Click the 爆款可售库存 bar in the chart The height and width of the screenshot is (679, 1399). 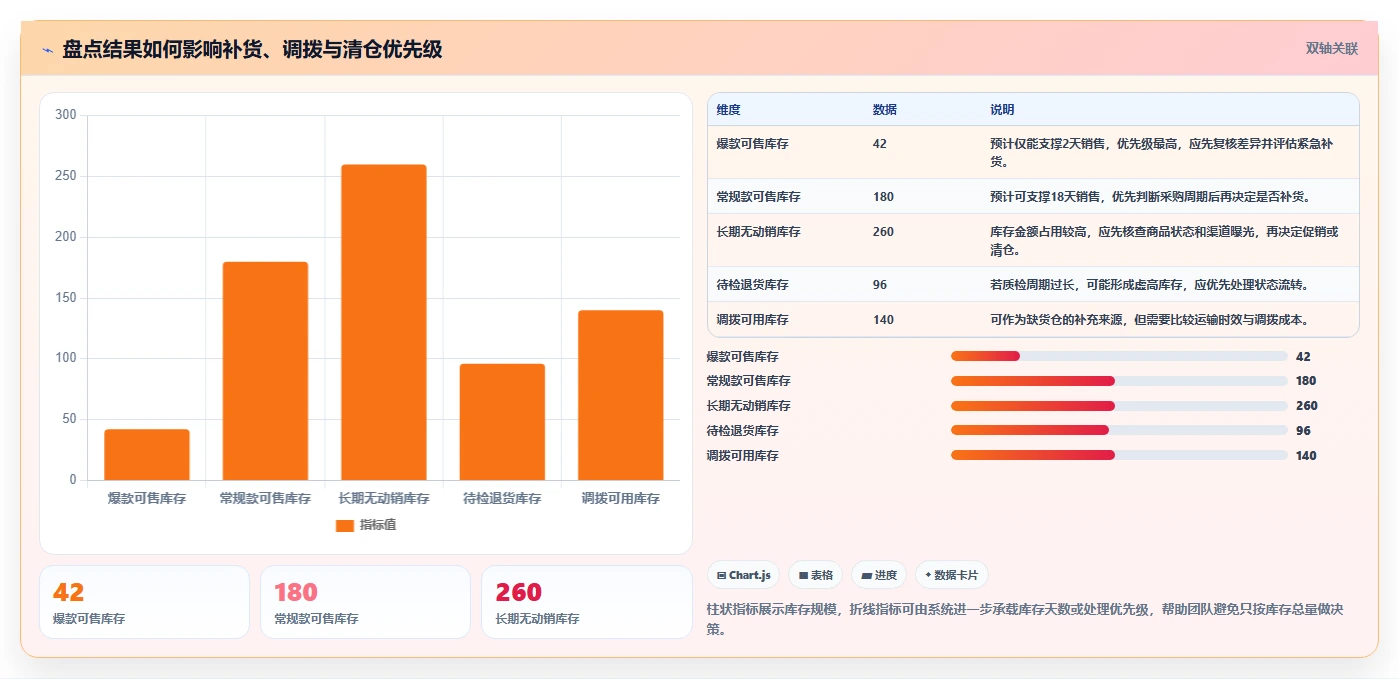click(146, 455)
